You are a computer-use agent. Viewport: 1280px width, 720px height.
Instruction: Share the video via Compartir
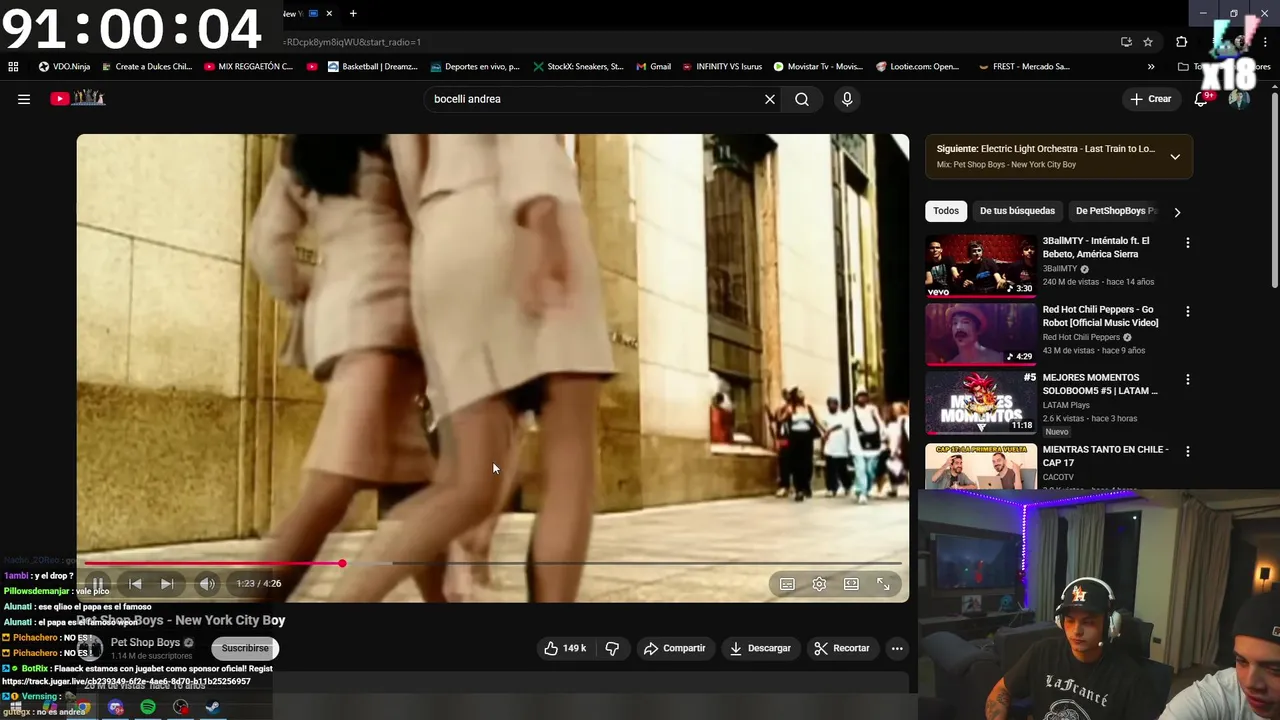point(675,648)
